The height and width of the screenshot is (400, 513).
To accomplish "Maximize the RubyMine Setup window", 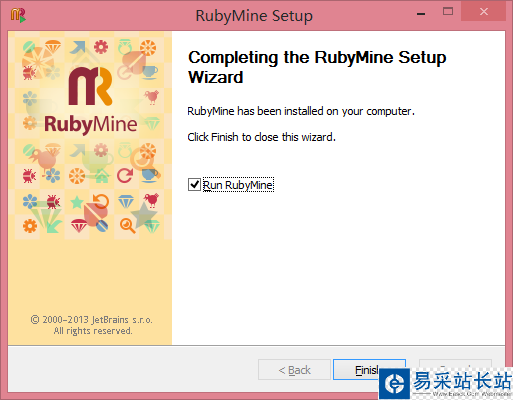I will coord(448,12).
